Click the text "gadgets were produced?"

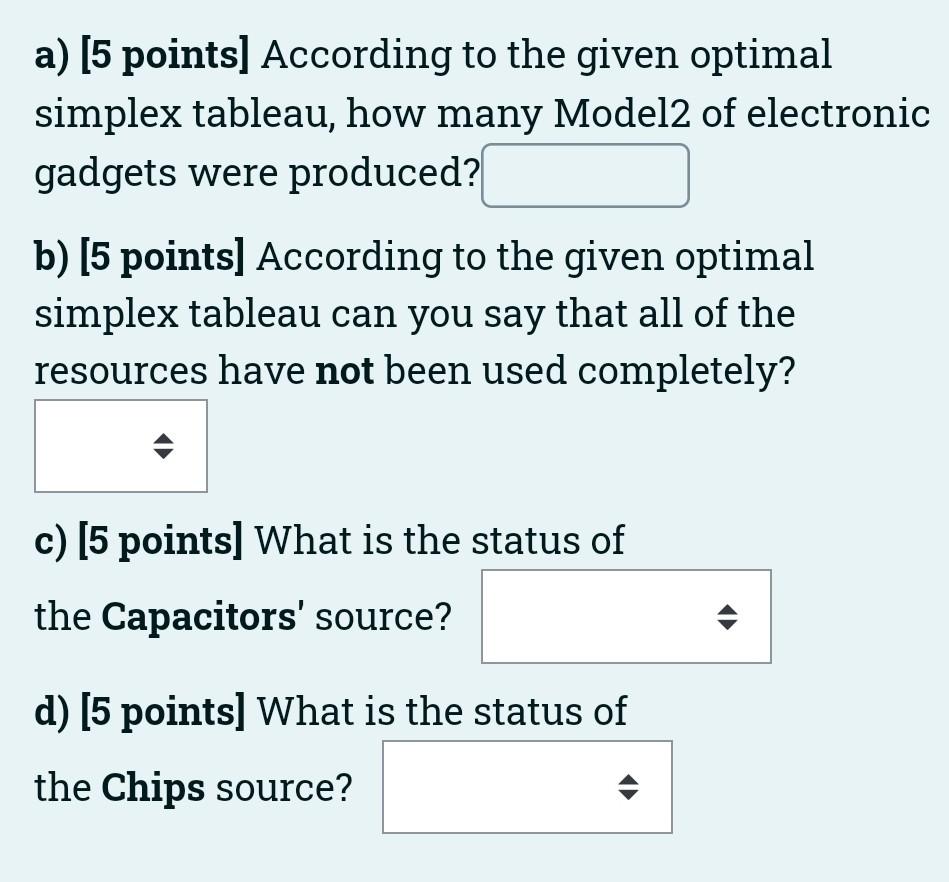257,173
